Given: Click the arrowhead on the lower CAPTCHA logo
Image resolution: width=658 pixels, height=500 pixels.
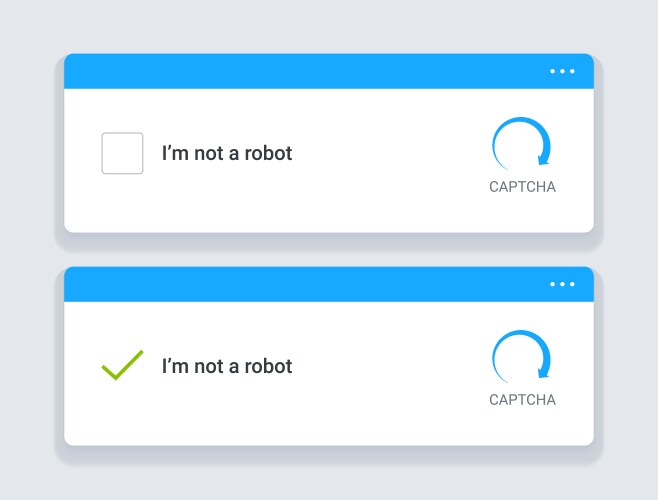Looking at the screenshot, I should (x=543, y=371).
